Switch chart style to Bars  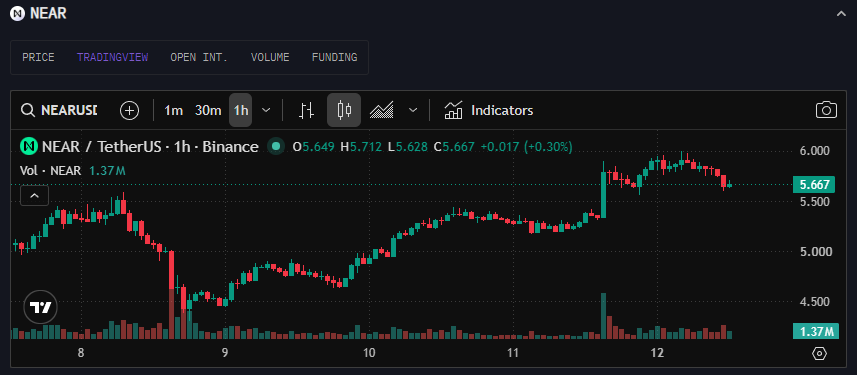pos(307,110)
